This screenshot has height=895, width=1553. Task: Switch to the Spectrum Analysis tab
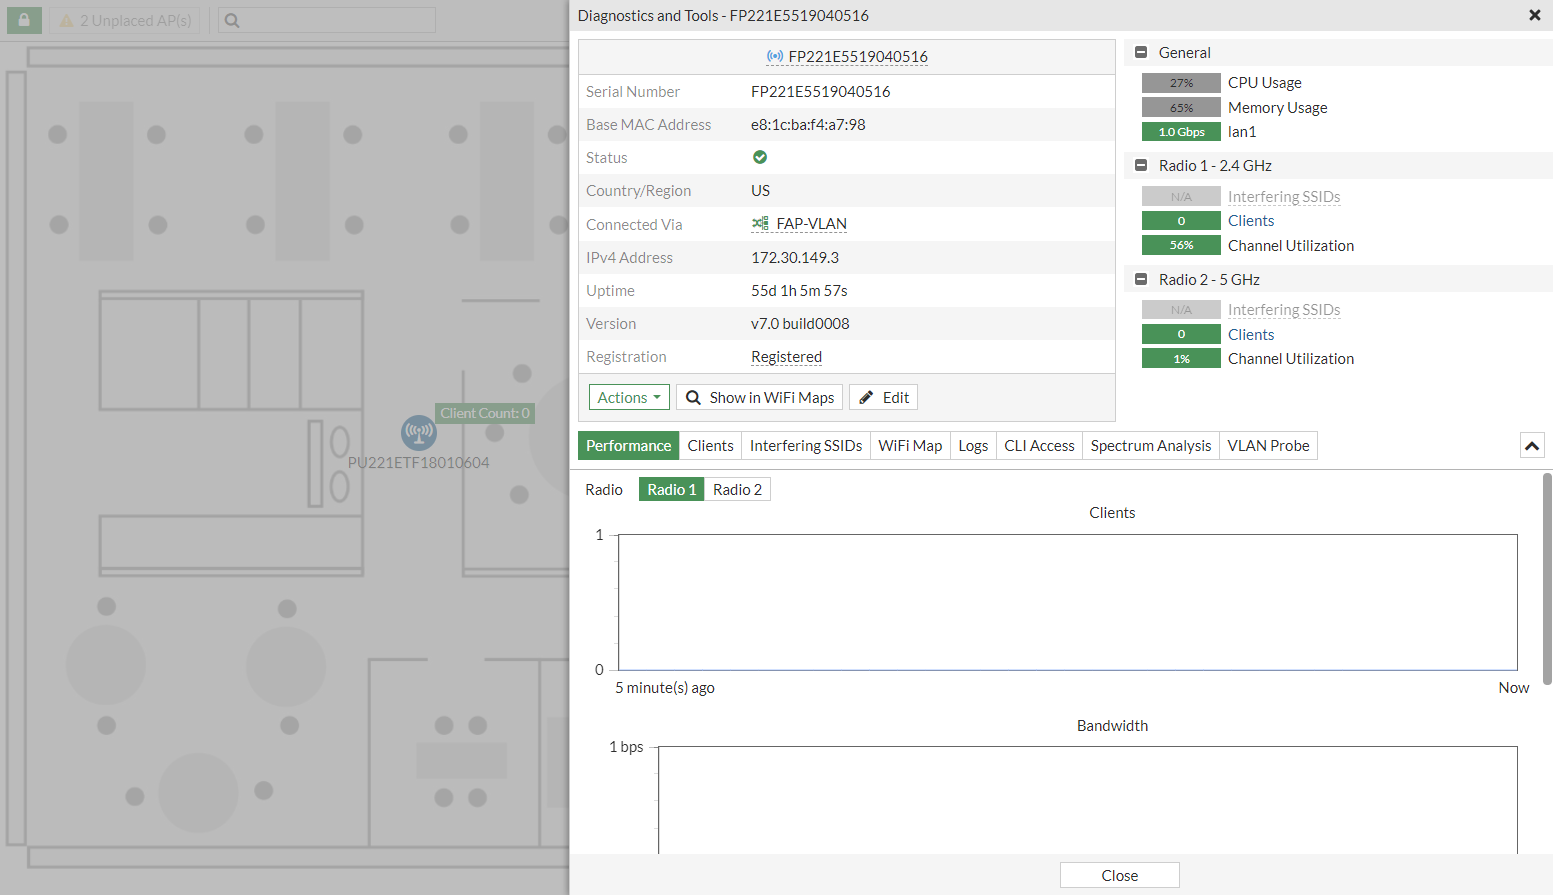[x=1150, y=445]
